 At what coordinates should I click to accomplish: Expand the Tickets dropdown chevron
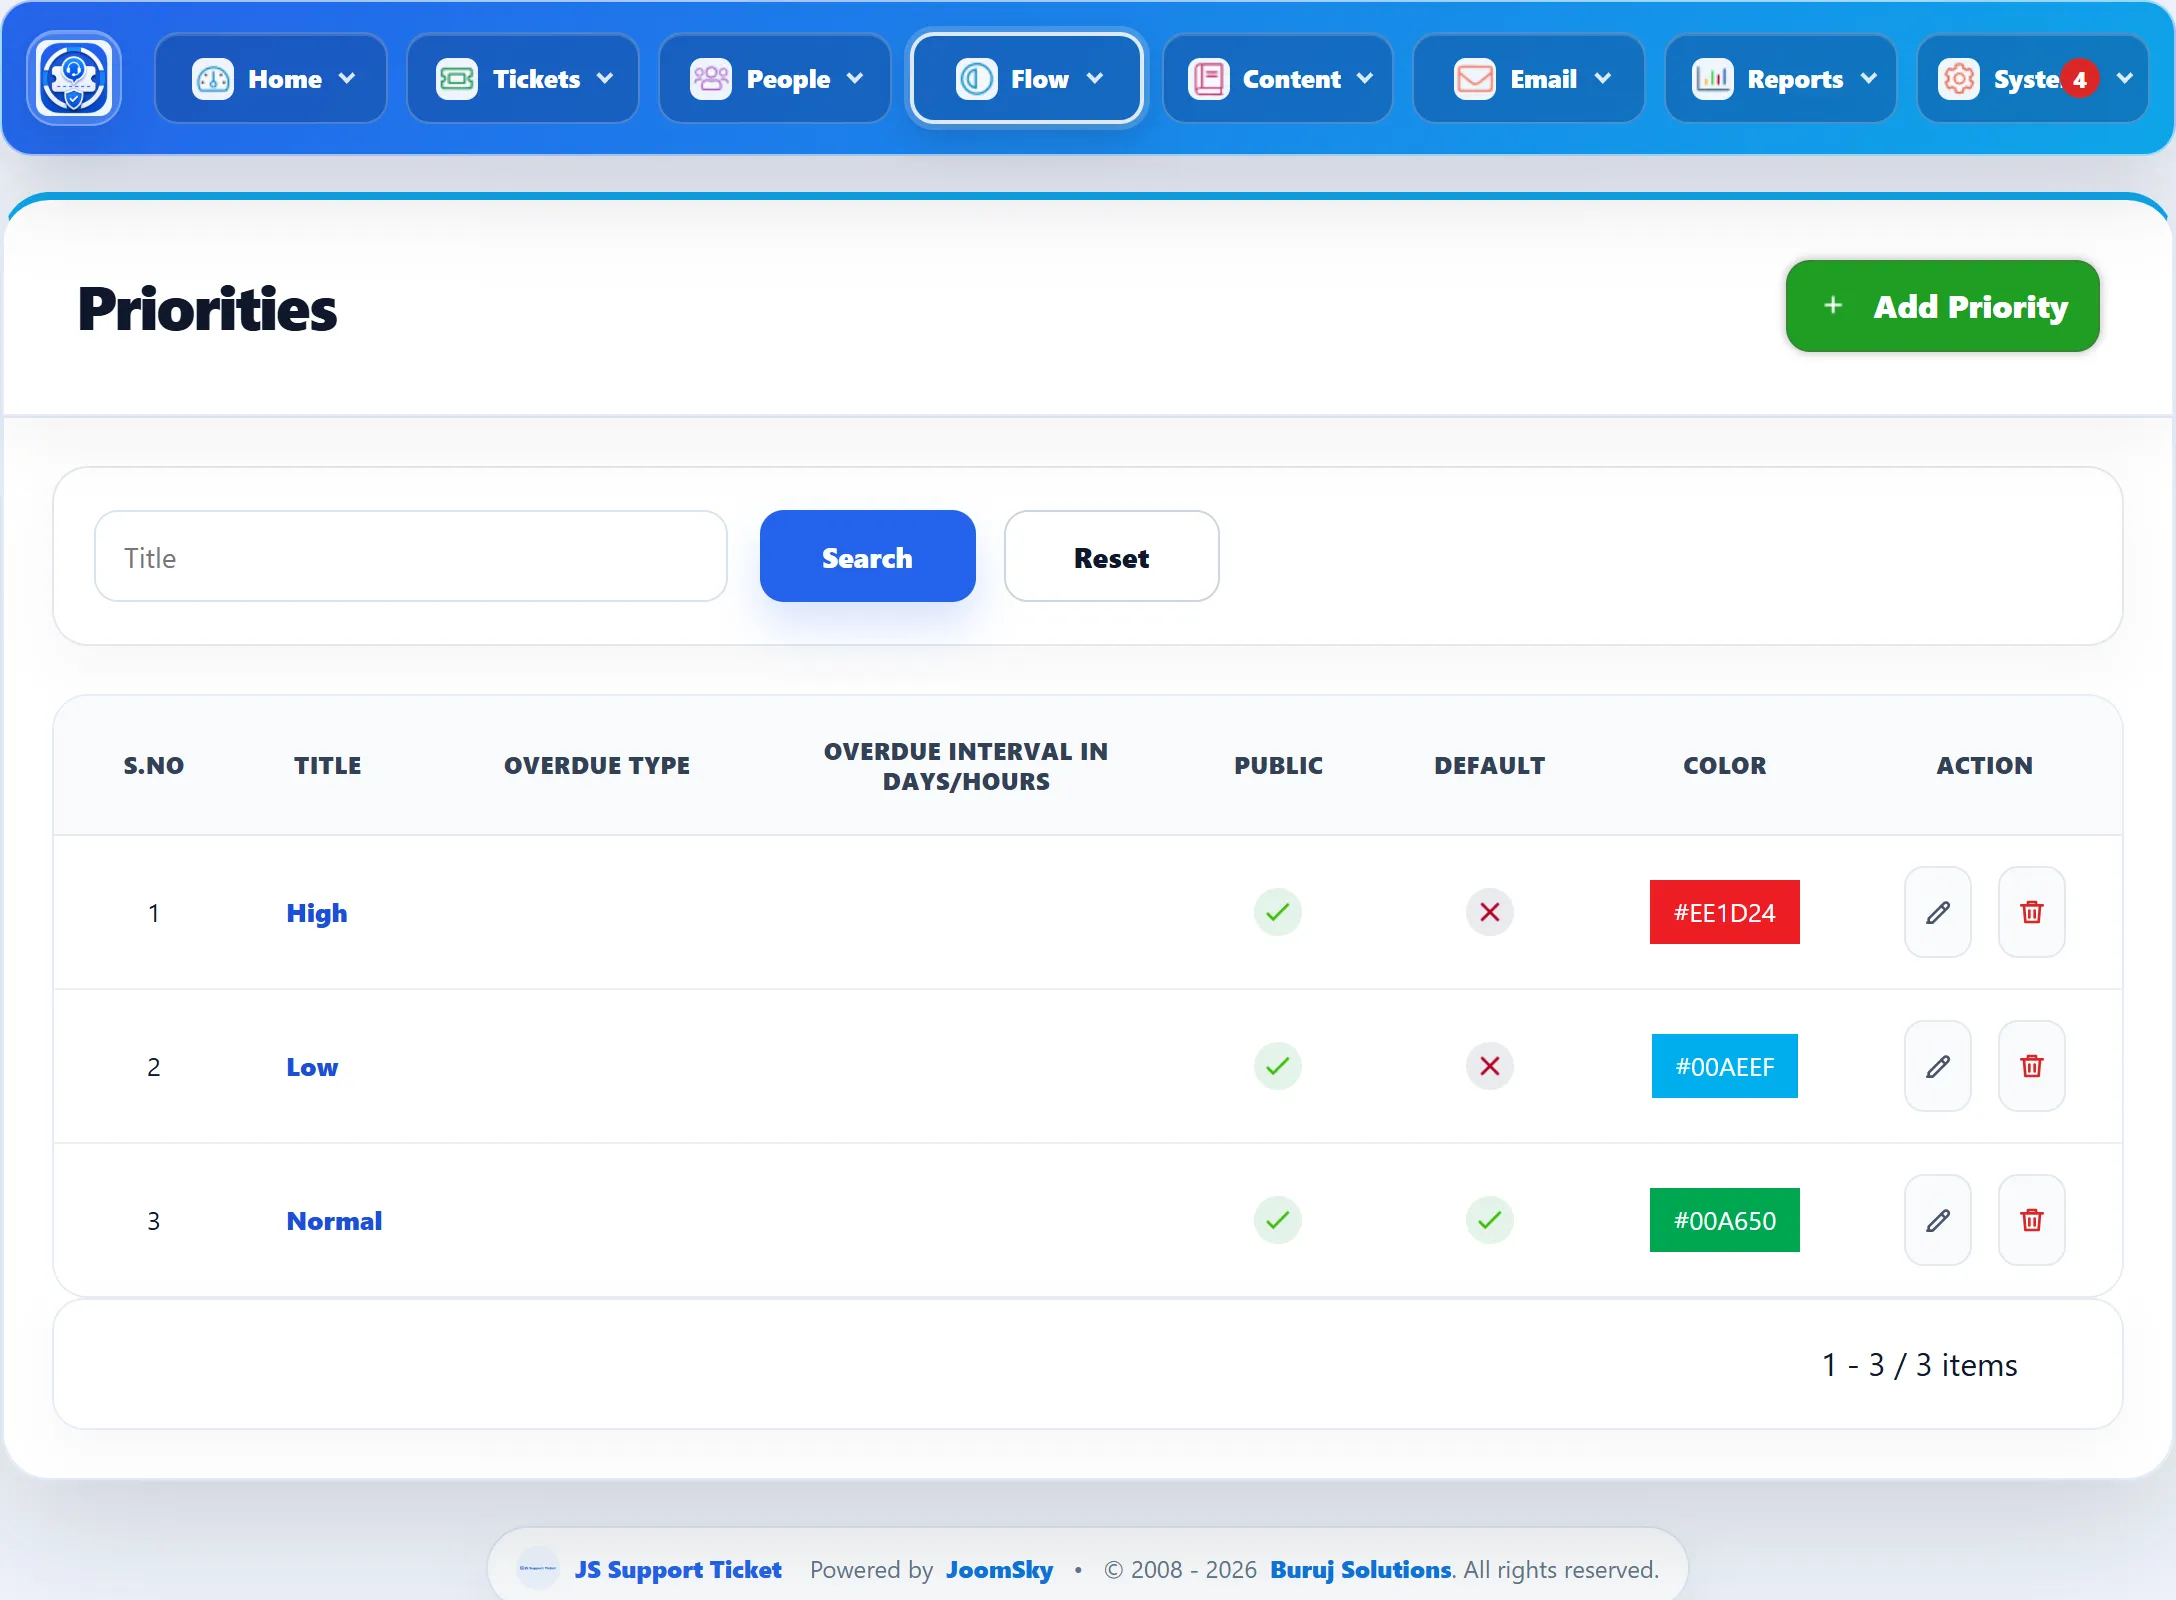click(605, 79)
